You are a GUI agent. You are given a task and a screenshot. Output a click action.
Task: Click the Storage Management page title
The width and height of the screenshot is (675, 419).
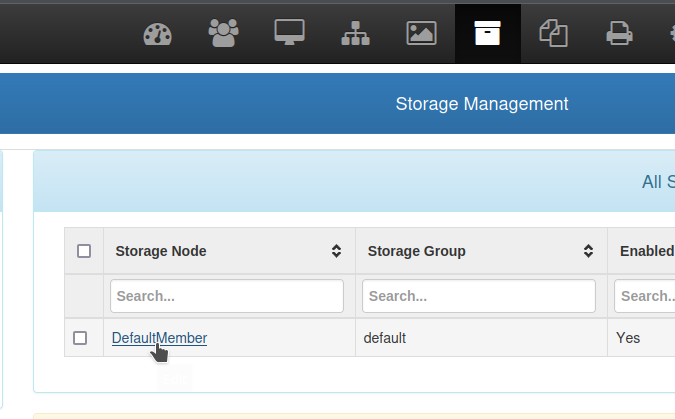point(482,104)
